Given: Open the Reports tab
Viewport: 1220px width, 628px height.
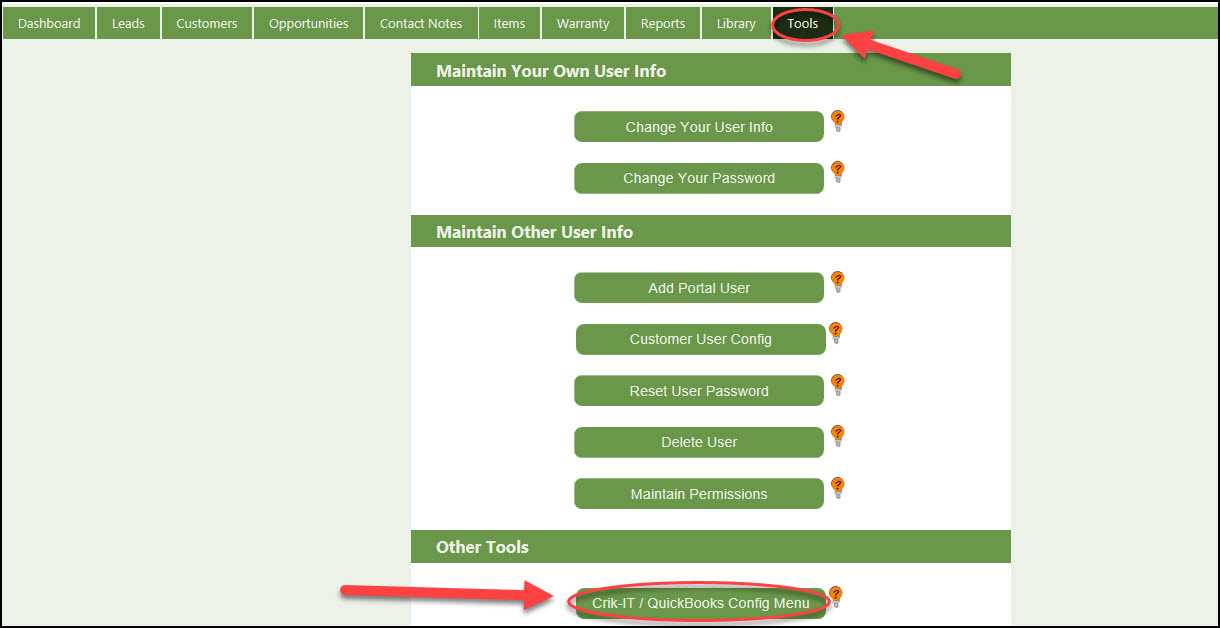Looking at the screenshot, I should click(663, 24).
